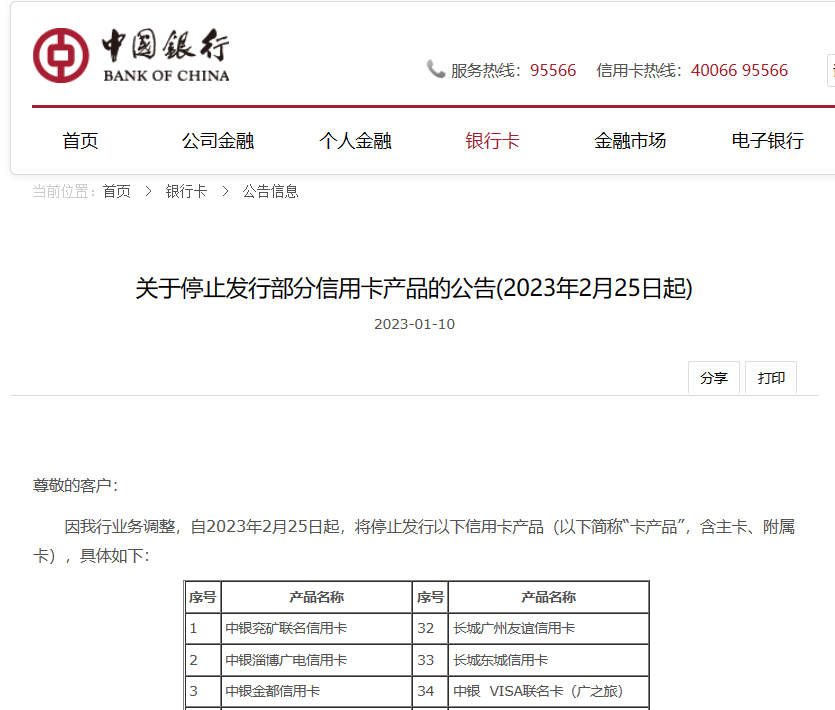
Task: Click the right 产品名称 column header
Action: 549,597
